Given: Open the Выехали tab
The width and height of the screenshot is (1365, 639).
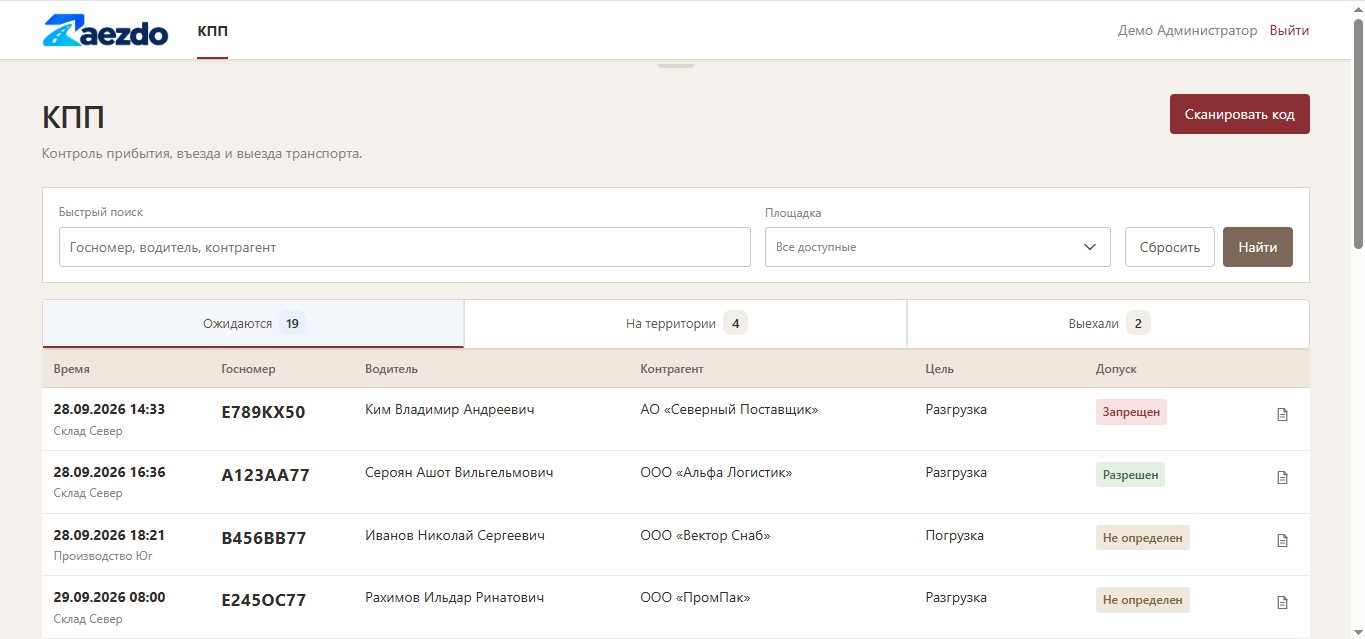Looking at the screenshot, I should 1108,324.
